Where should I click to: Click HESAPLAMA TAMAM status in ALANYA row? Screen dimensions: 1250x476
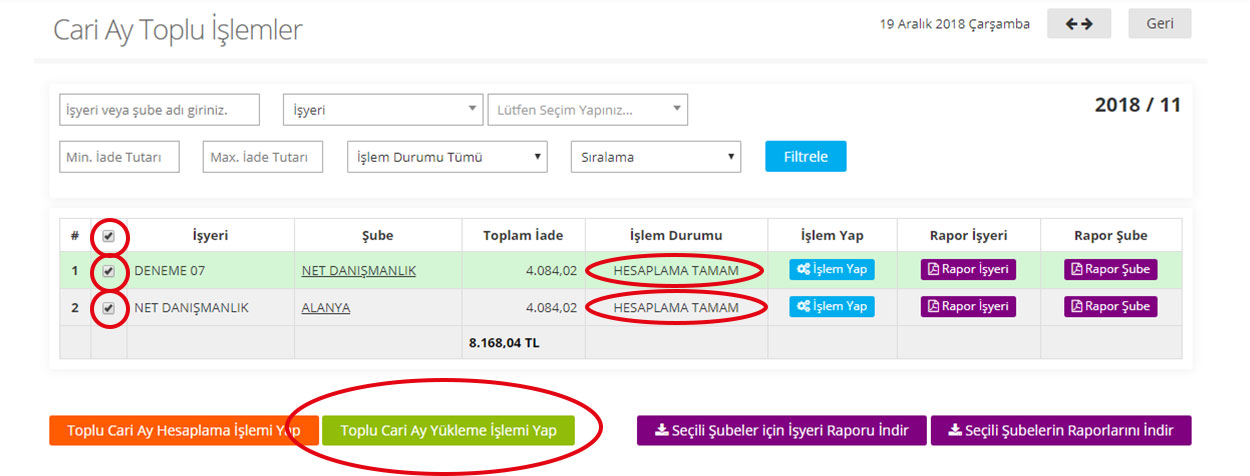coord(676,308)
